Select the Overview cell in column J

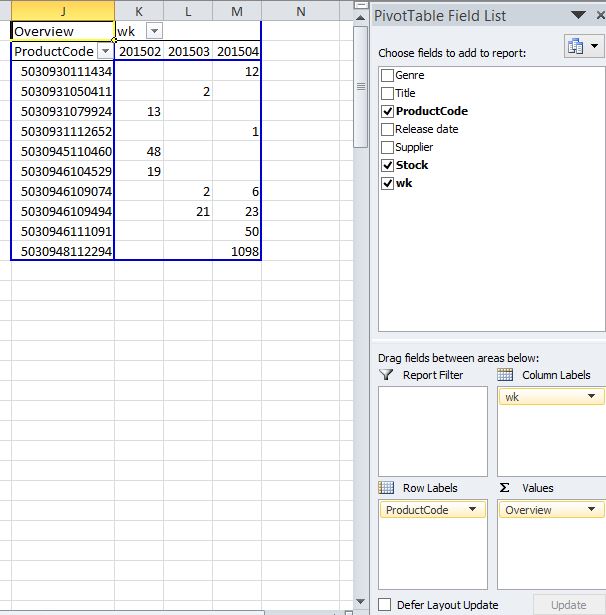63,31
